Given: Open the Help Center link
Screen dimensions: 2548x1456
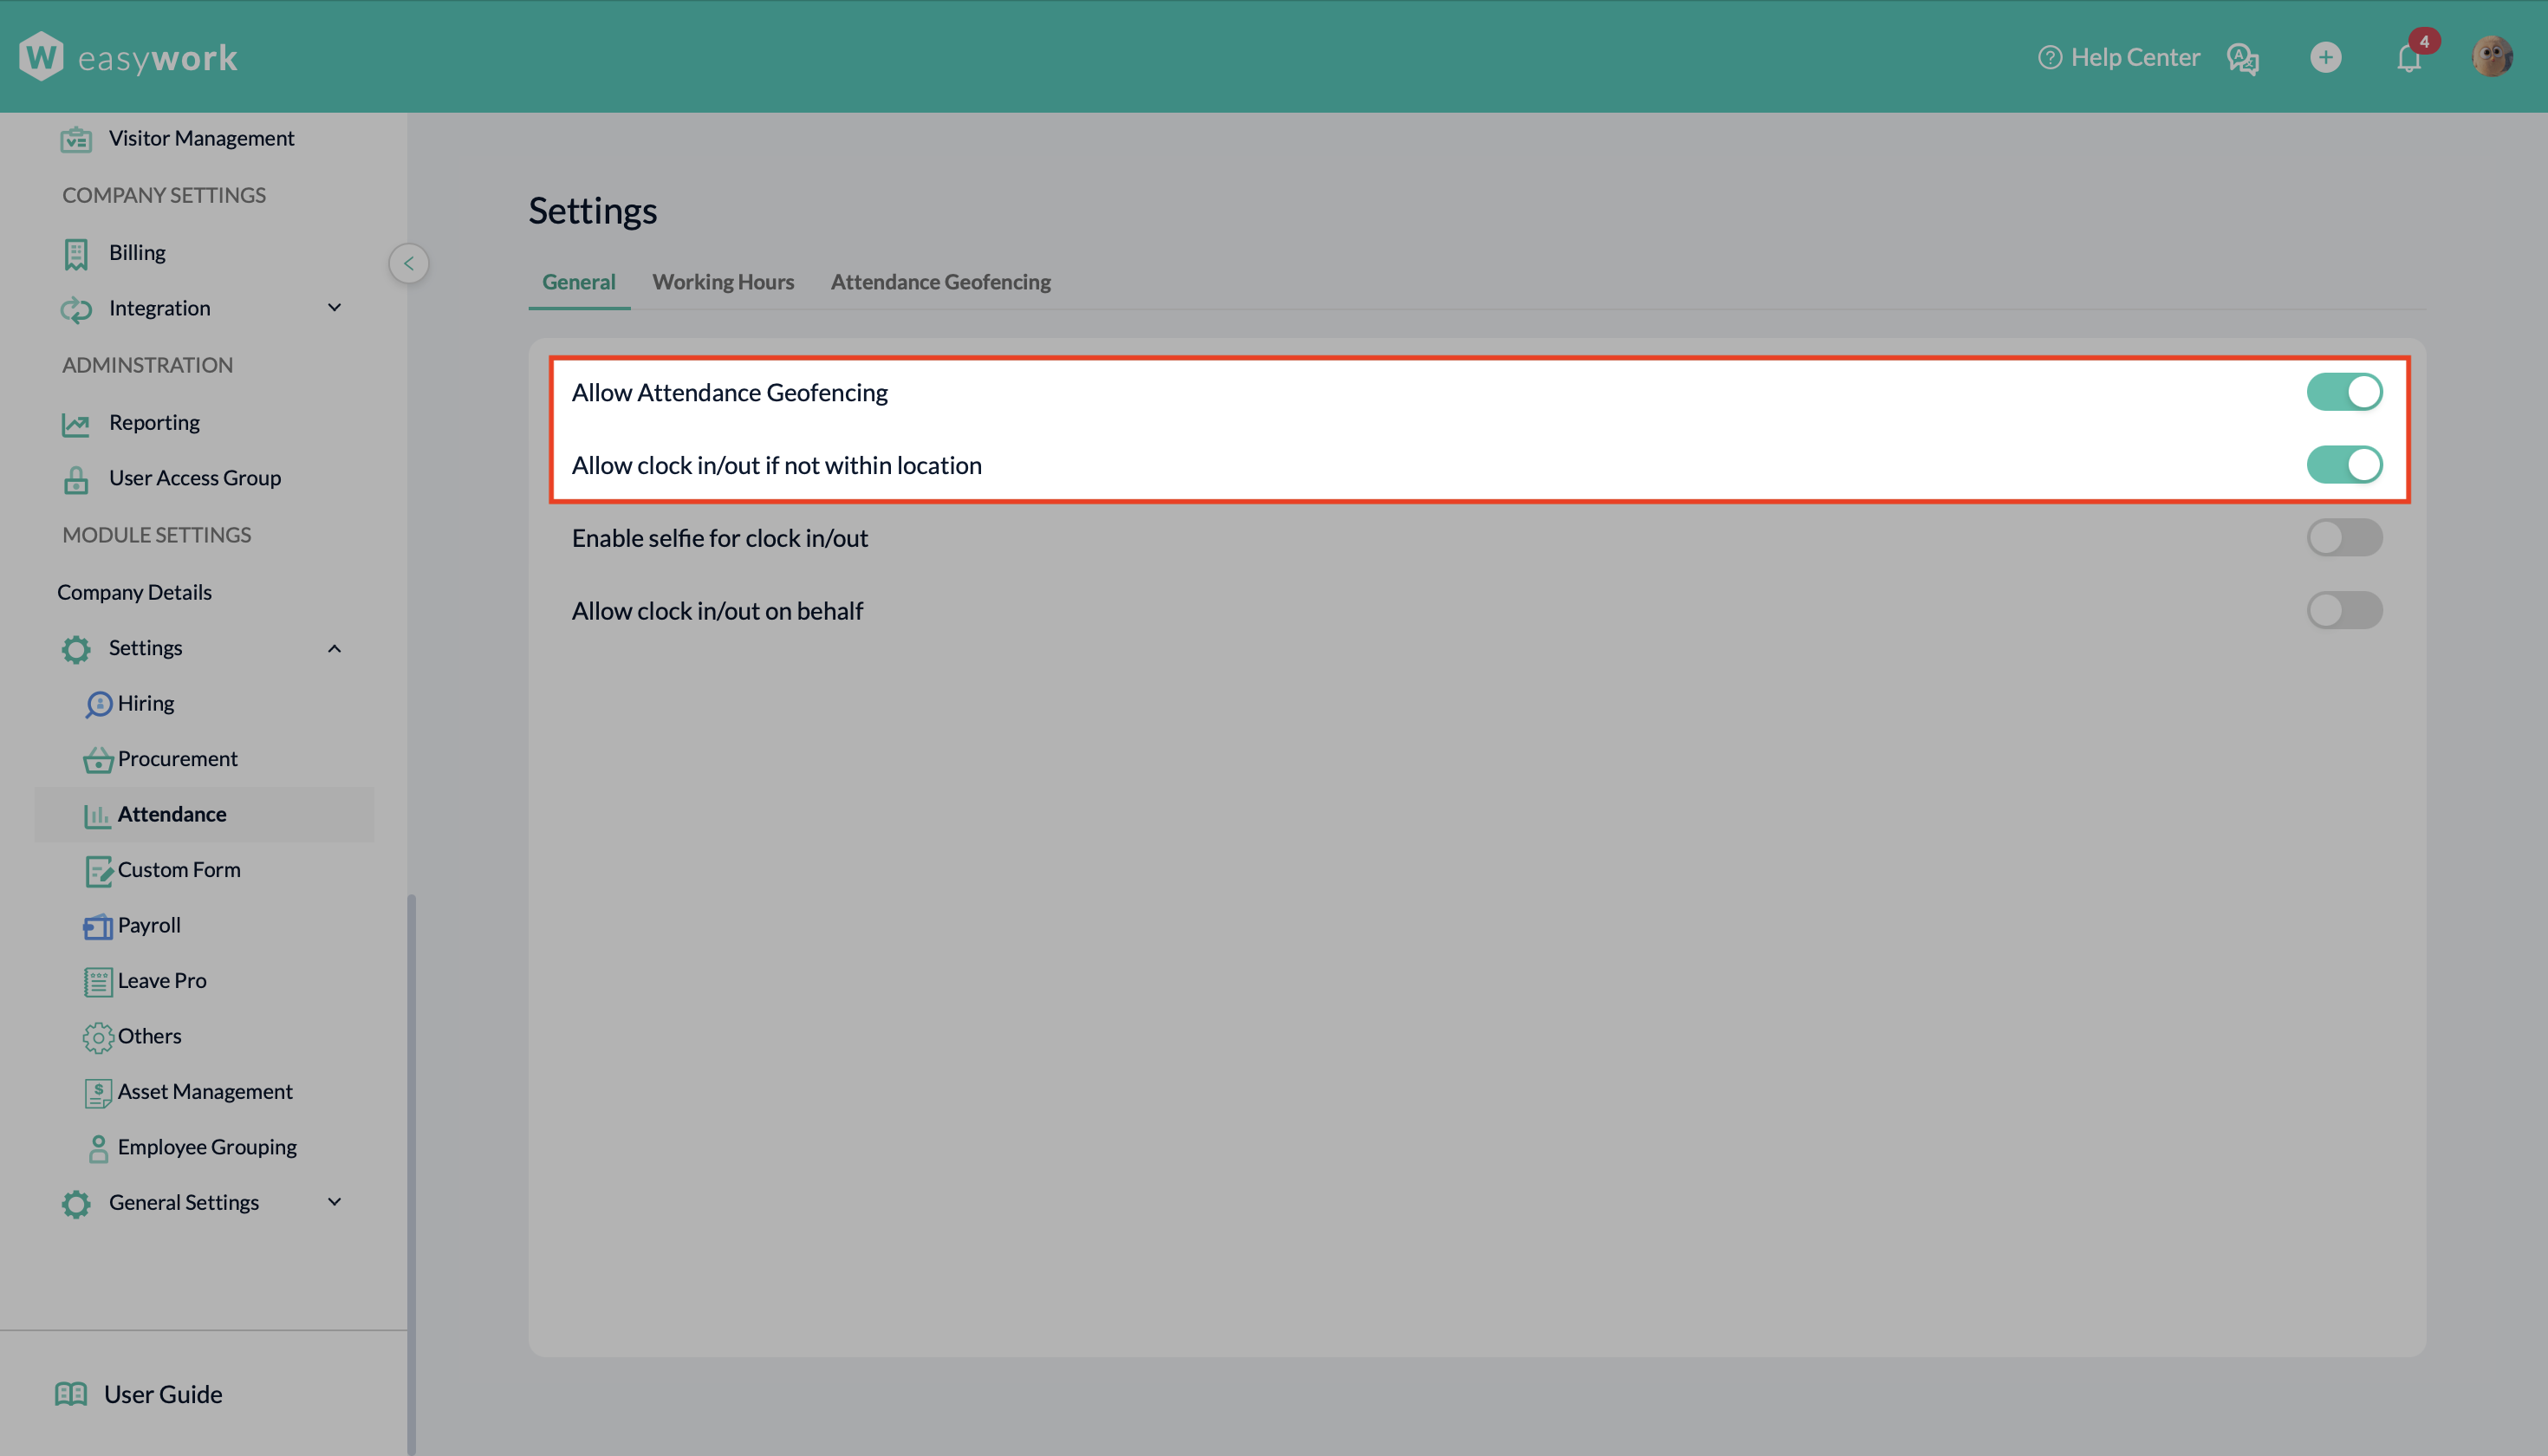Looking at the screenshot, I should pyautogui.click(x=2119, y=57).
